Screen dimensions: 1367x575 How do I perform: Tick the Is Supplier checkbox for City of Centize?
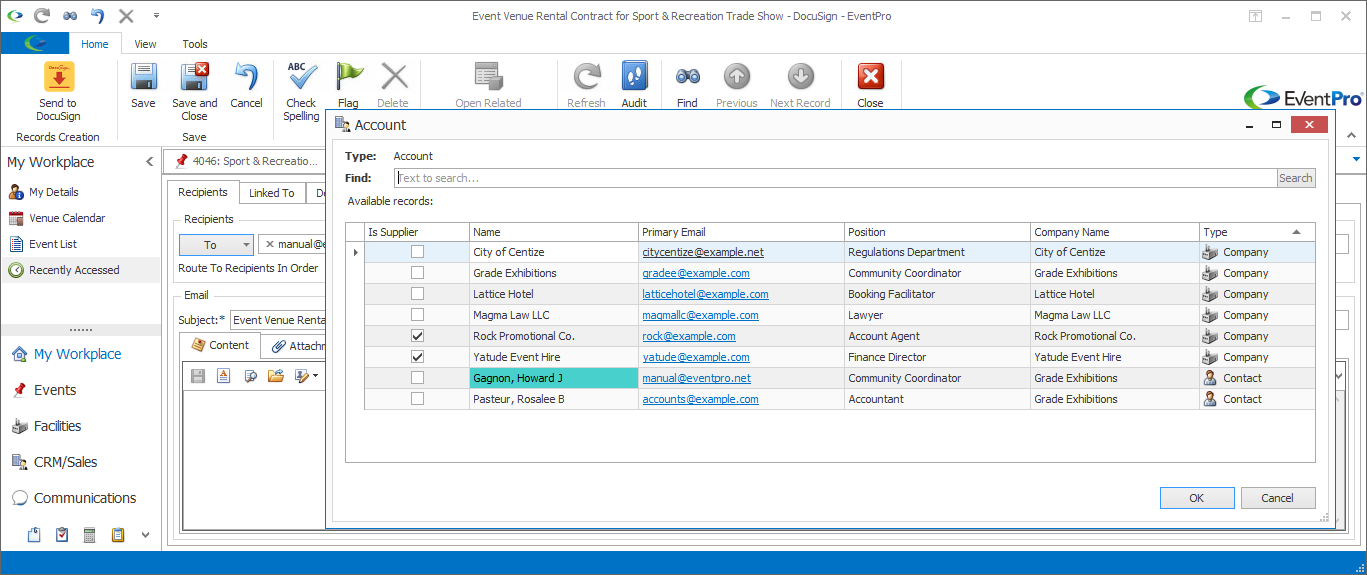[x=417, y=252]
